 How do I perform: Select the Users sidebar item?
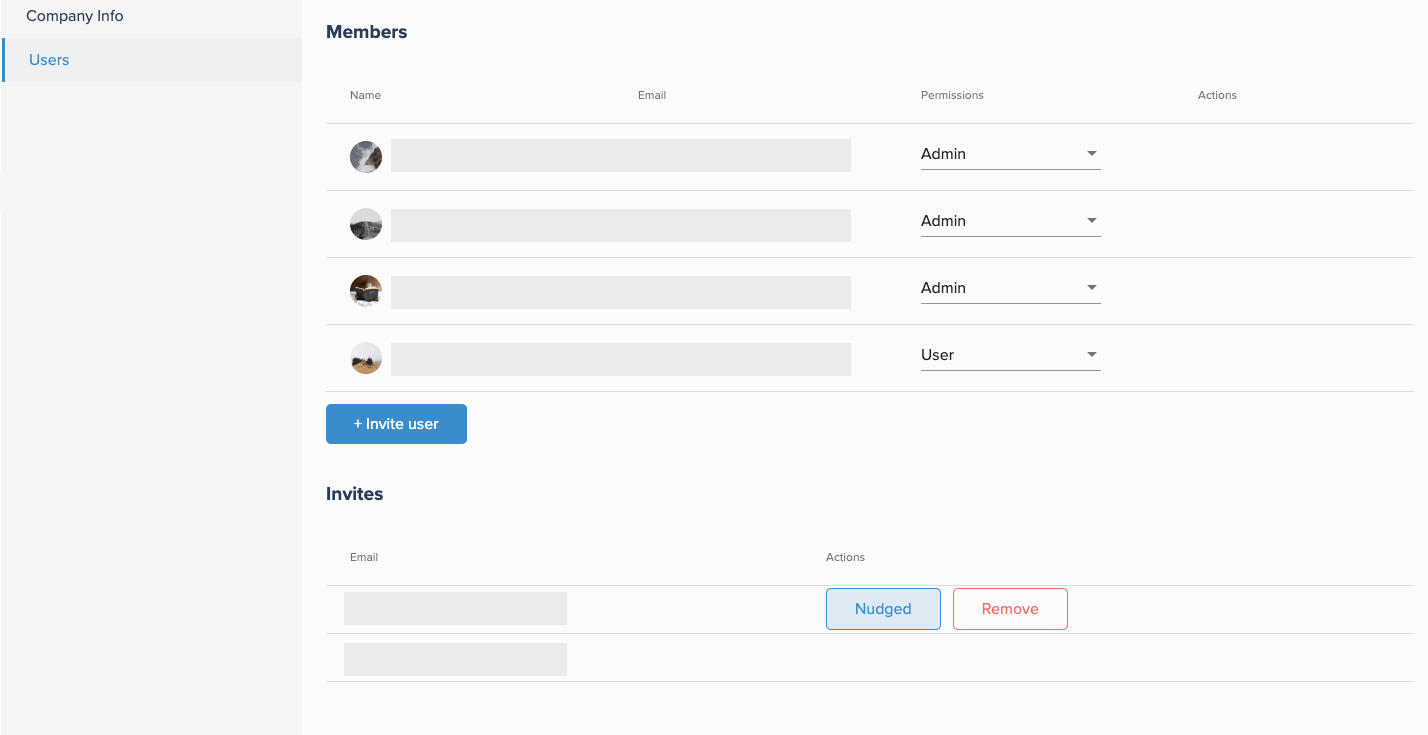coord(152,60)
